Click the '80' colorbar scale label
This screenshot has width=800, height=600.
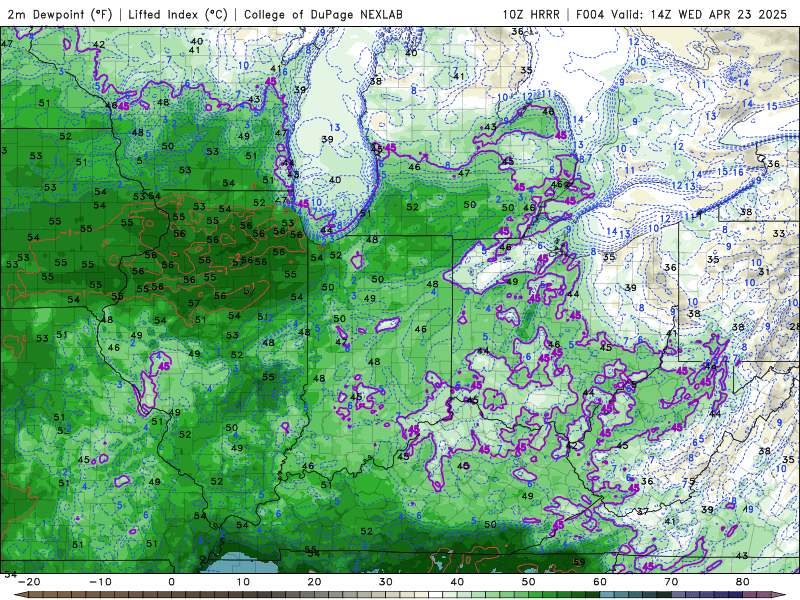(x=743, y=582)
